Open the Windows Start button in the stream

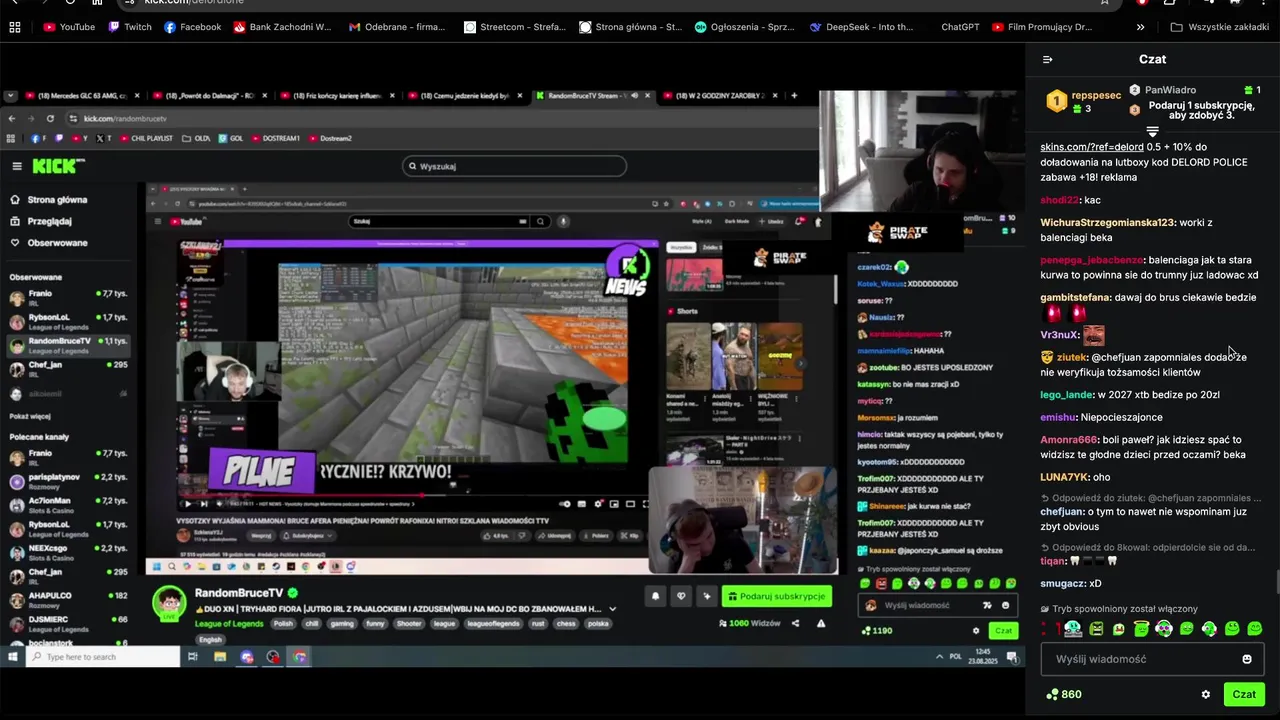point(12,657)
